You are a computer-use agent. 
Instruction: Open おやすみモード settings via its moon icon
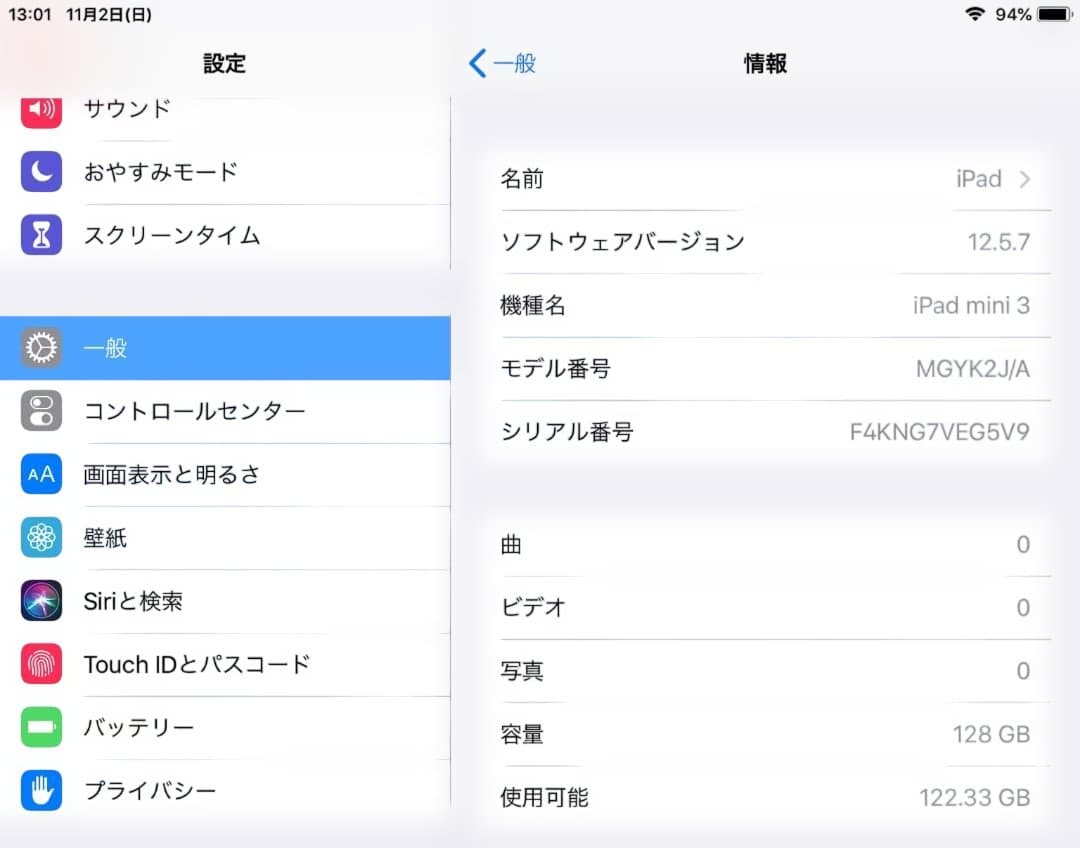coord(40,172)
